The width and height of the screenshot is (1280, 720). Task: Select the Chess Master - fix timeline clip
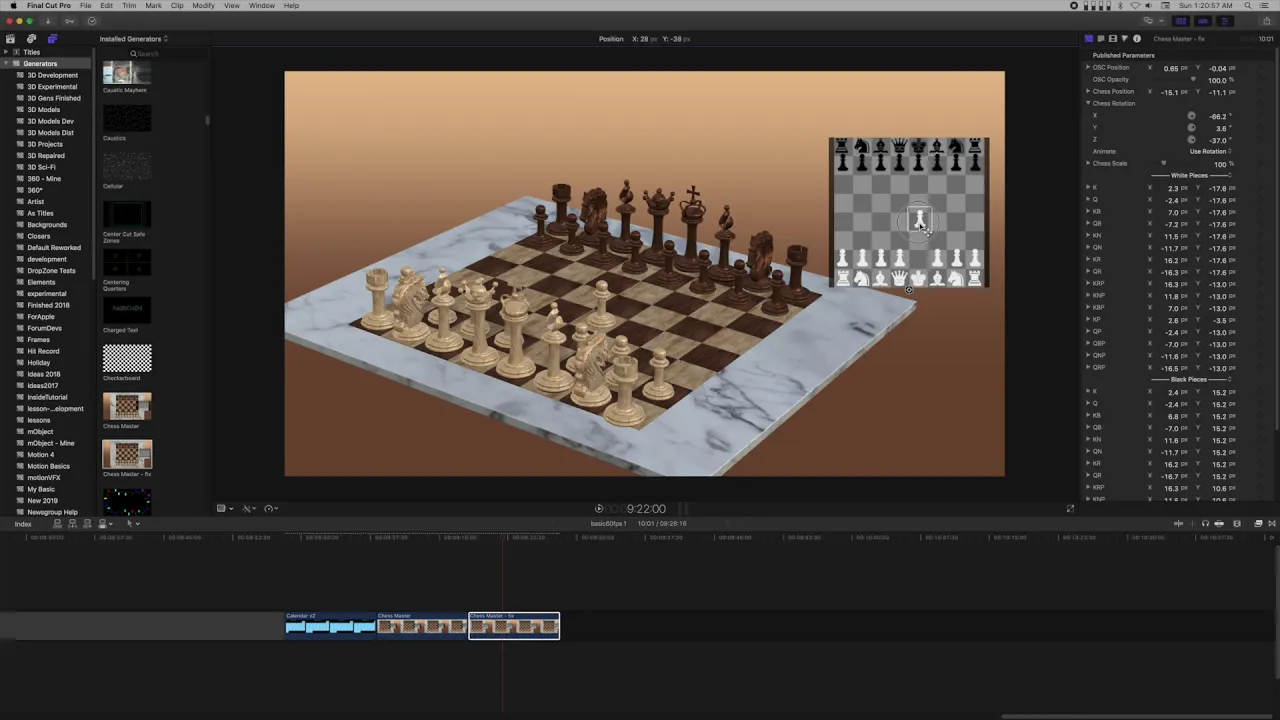[x=514, y=625]
